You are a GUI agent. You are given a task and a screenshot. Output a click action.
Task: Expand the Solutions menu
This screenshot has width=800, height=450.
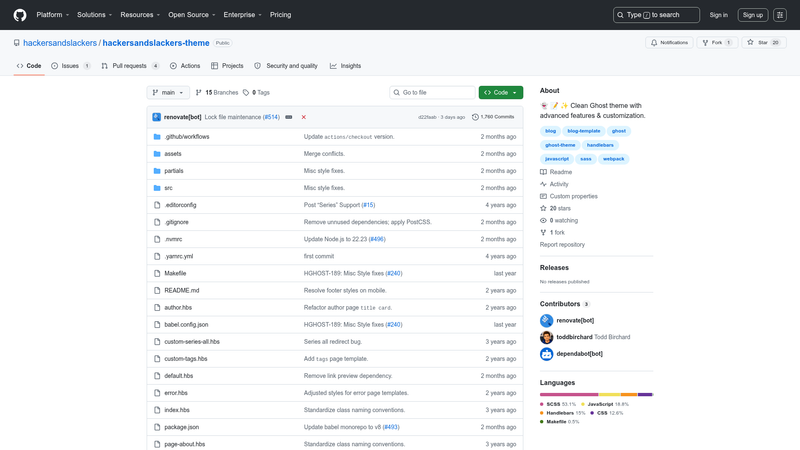coord(94,15)
